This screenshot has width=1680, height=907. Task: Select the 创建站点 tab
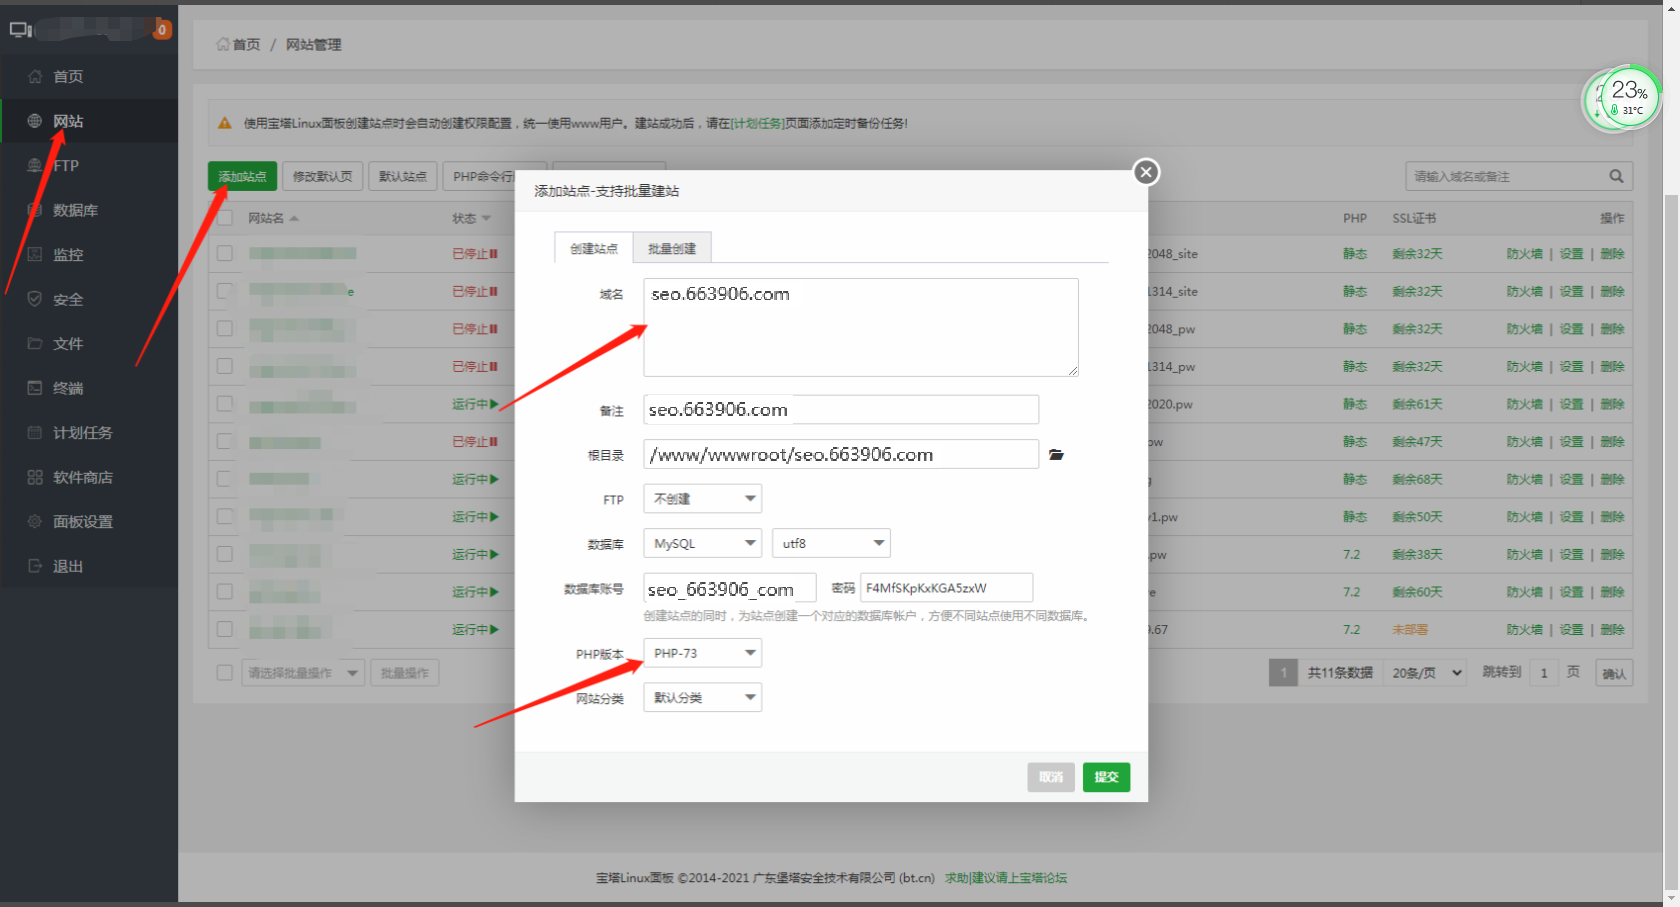tap(594, 248)
